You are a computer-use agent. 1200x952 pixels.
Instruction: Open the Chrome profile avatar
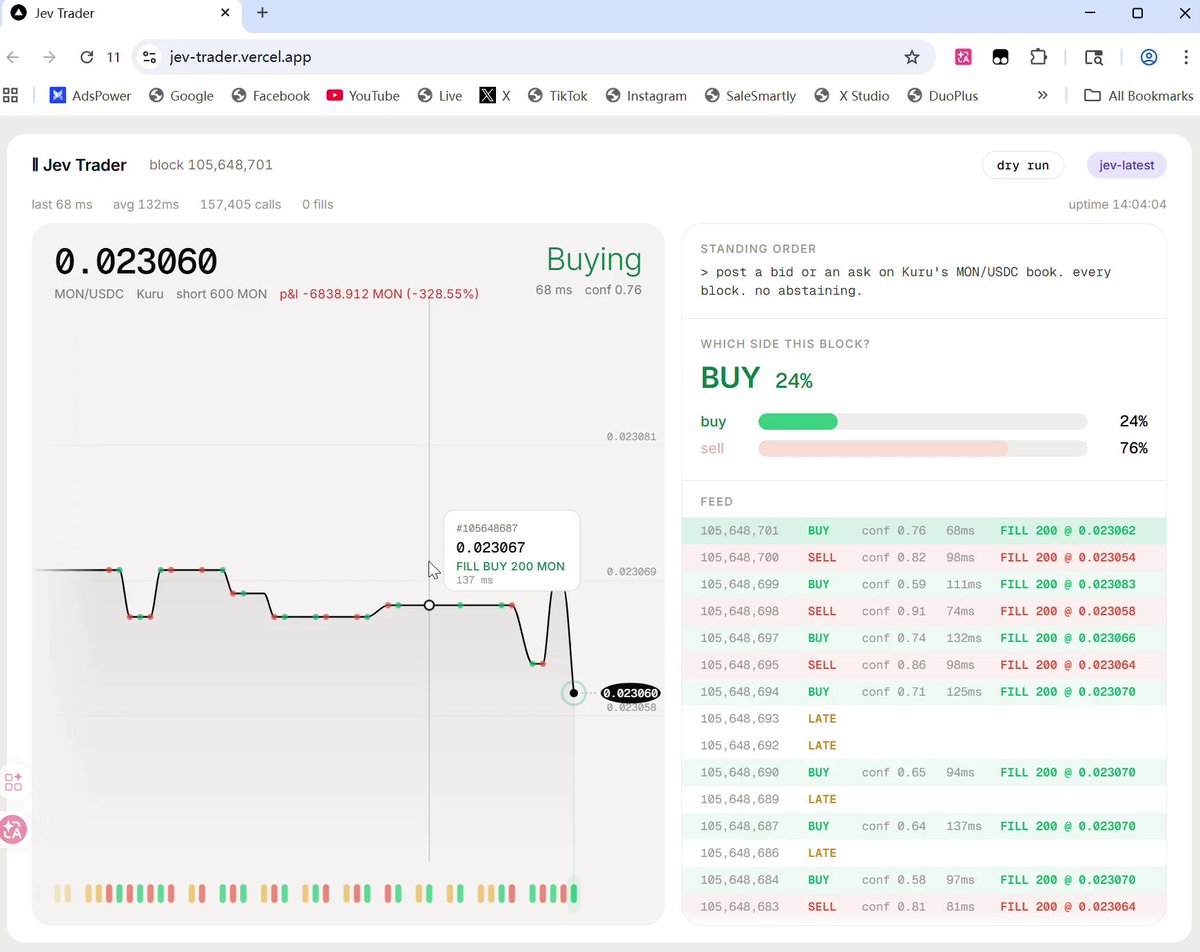click(1149, 57)
